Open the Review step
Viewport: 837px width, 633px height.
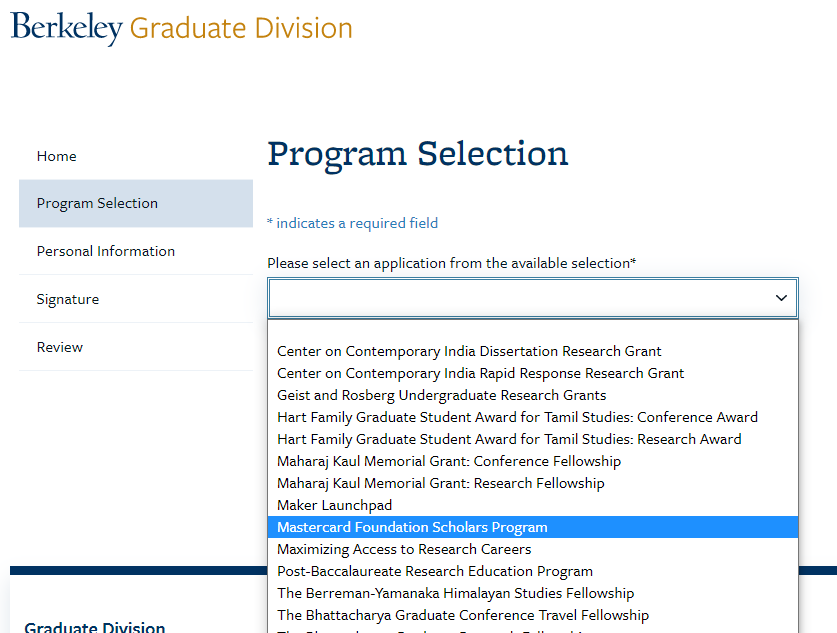(x=60, y=347)
